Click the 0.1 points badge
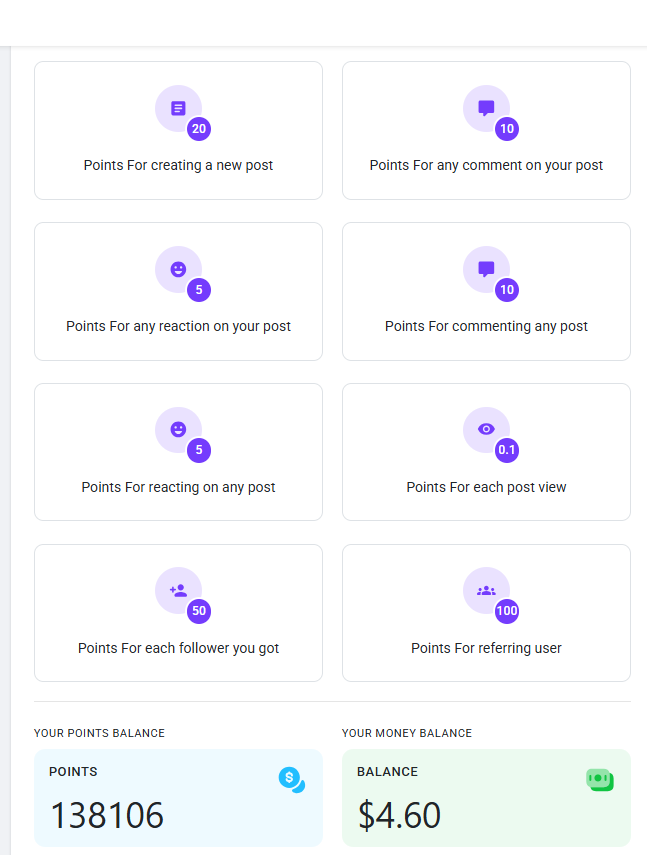The width and height of the screenshot is (647, 855). point(507,450)
